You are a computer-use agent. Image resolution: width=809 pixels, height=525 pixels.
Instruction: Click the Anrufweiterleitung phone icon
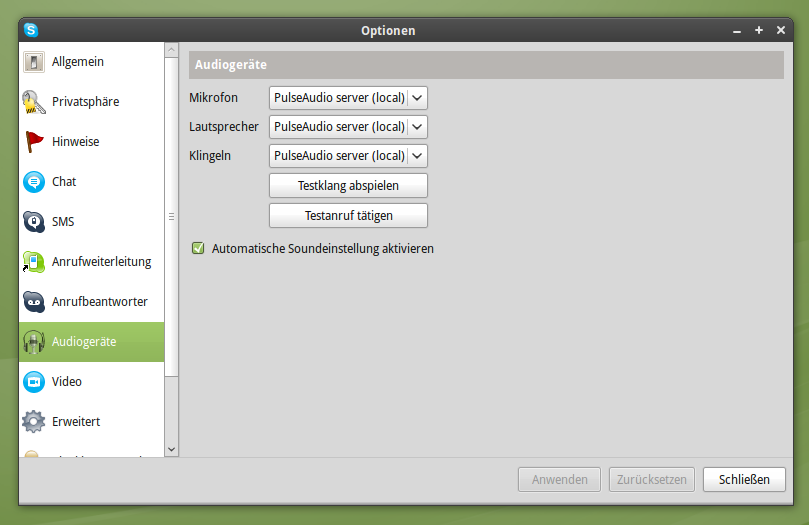(34, 262)
